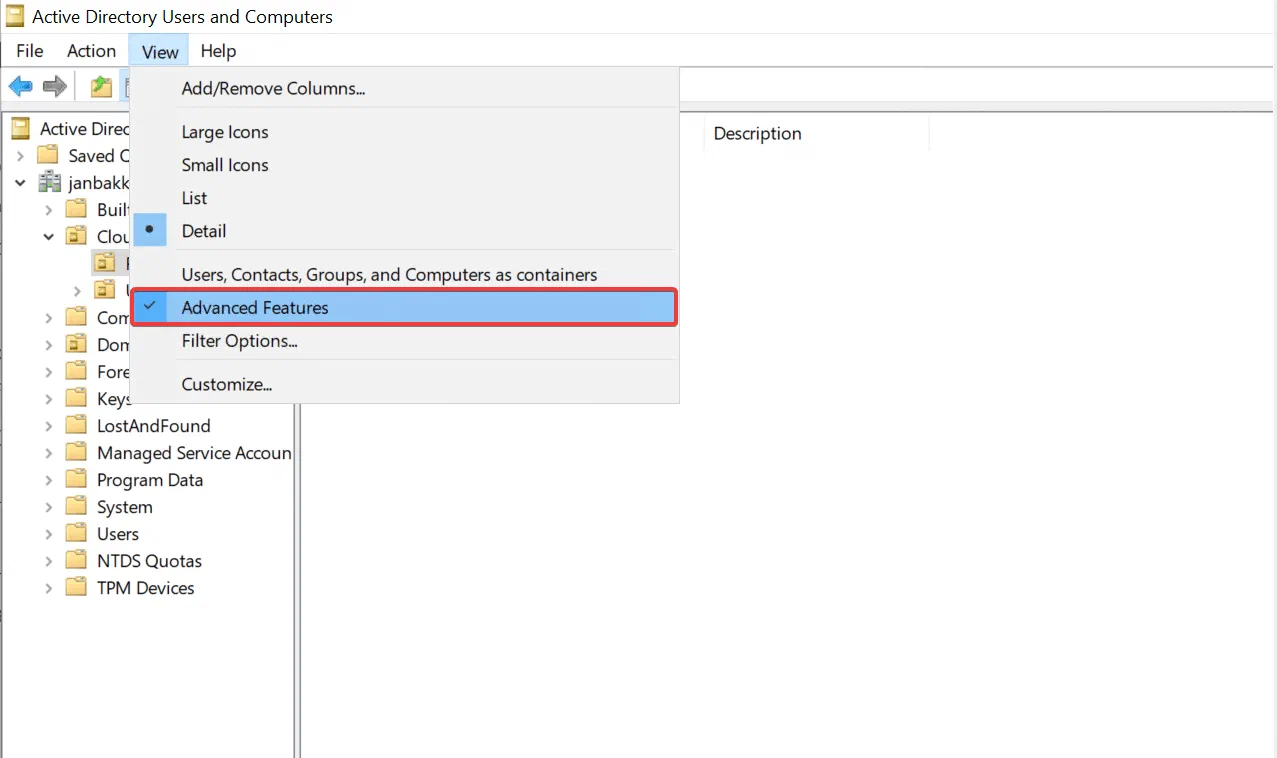Click the NTDS Quotas folder icon
This screenshot has width=1277, height=758.
76,561
